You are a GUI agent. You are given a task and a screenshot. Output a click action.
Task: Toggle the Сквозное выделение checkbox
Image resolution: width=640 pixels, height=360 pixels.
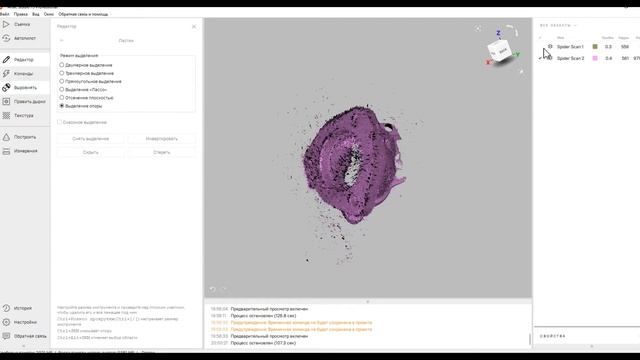pyautogui.click(x=60, y=122)
